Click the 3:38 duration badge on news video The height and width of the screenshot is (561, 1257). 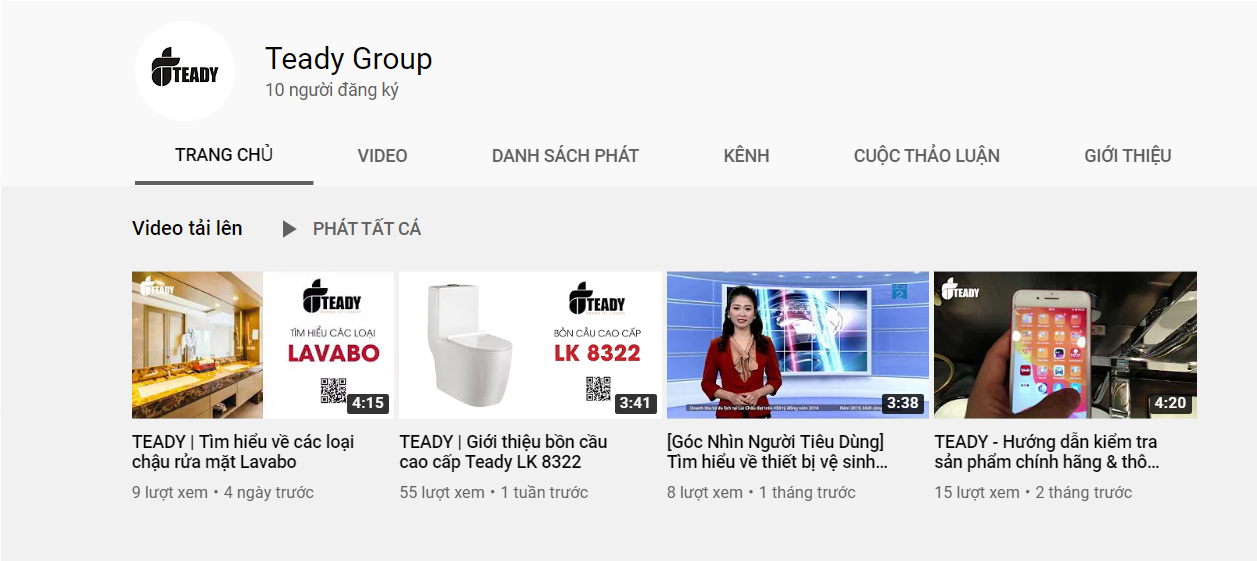coord(902,403)
